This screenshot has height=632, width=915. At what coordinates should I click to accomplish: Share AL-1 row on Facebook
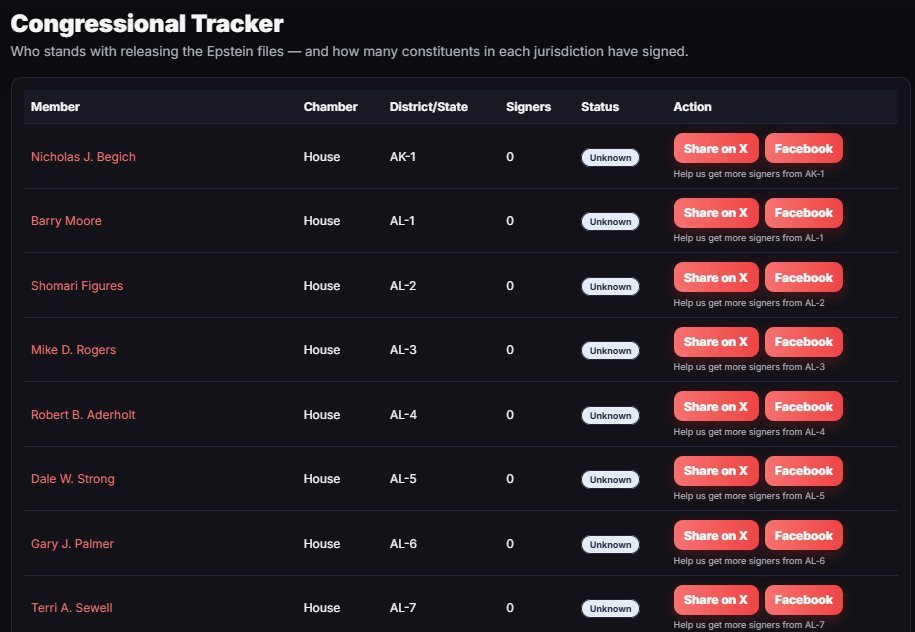804,213
